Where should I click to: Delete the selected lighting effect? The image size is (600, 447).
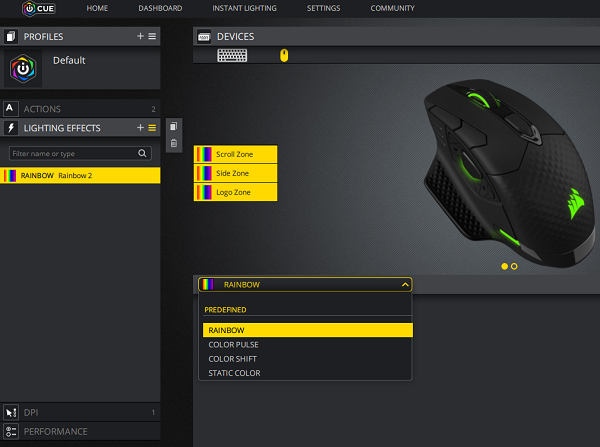click(x=174, y=143)
